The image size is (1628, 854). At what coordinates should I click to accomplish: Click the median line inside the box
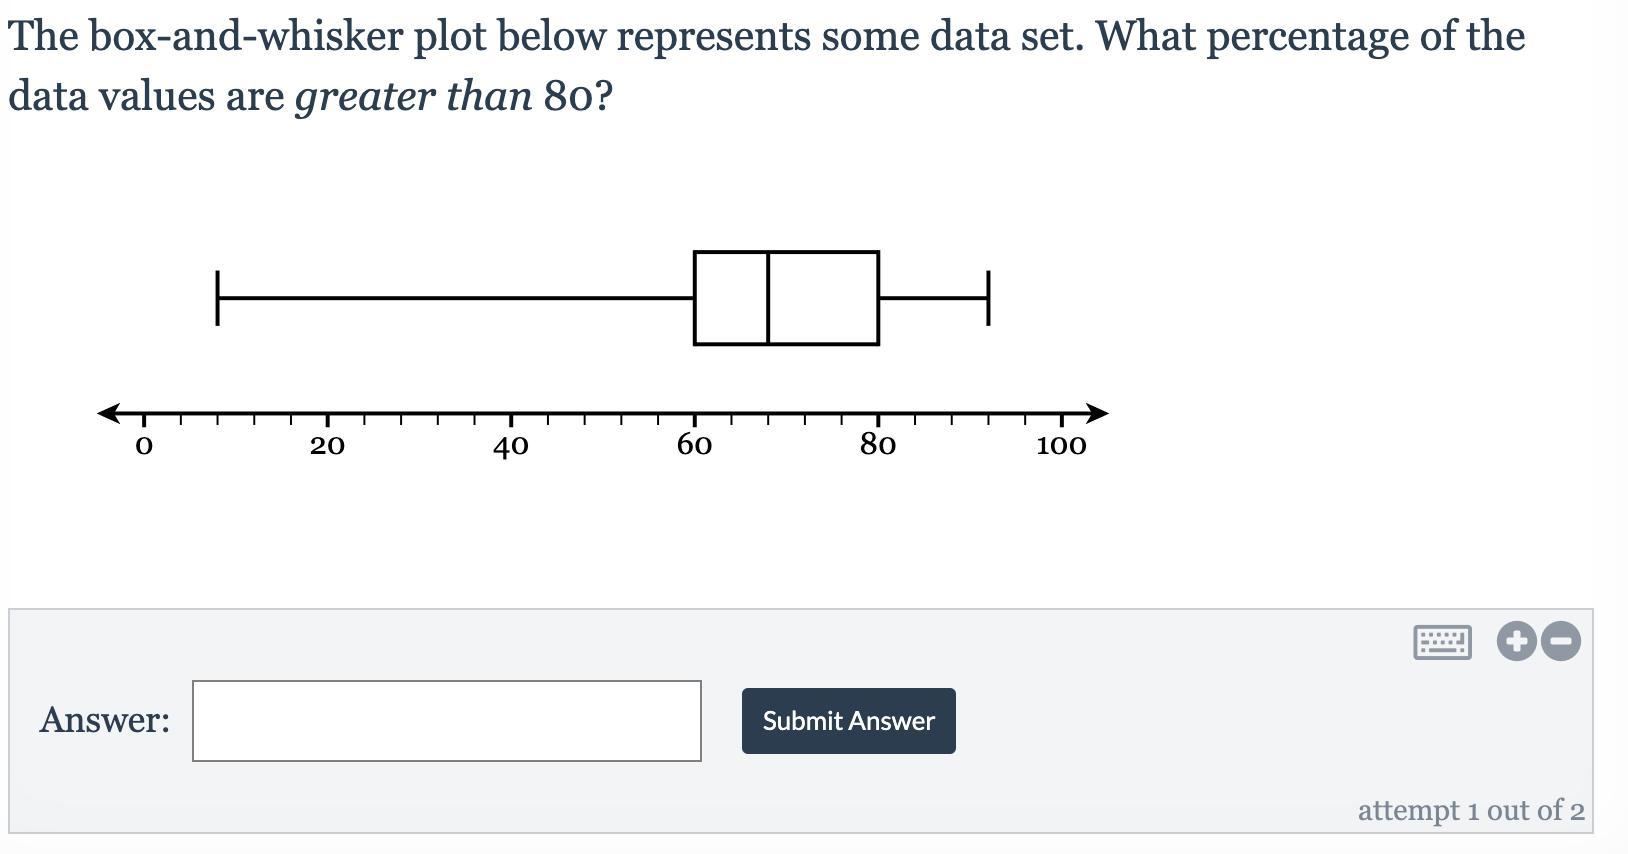pyautogui.click(x=768, y=298)
